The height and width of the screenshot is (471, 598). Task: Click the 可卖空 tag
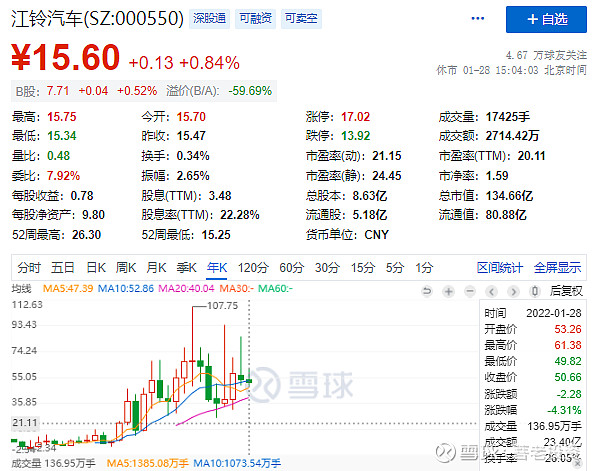(x=301, y=18)
